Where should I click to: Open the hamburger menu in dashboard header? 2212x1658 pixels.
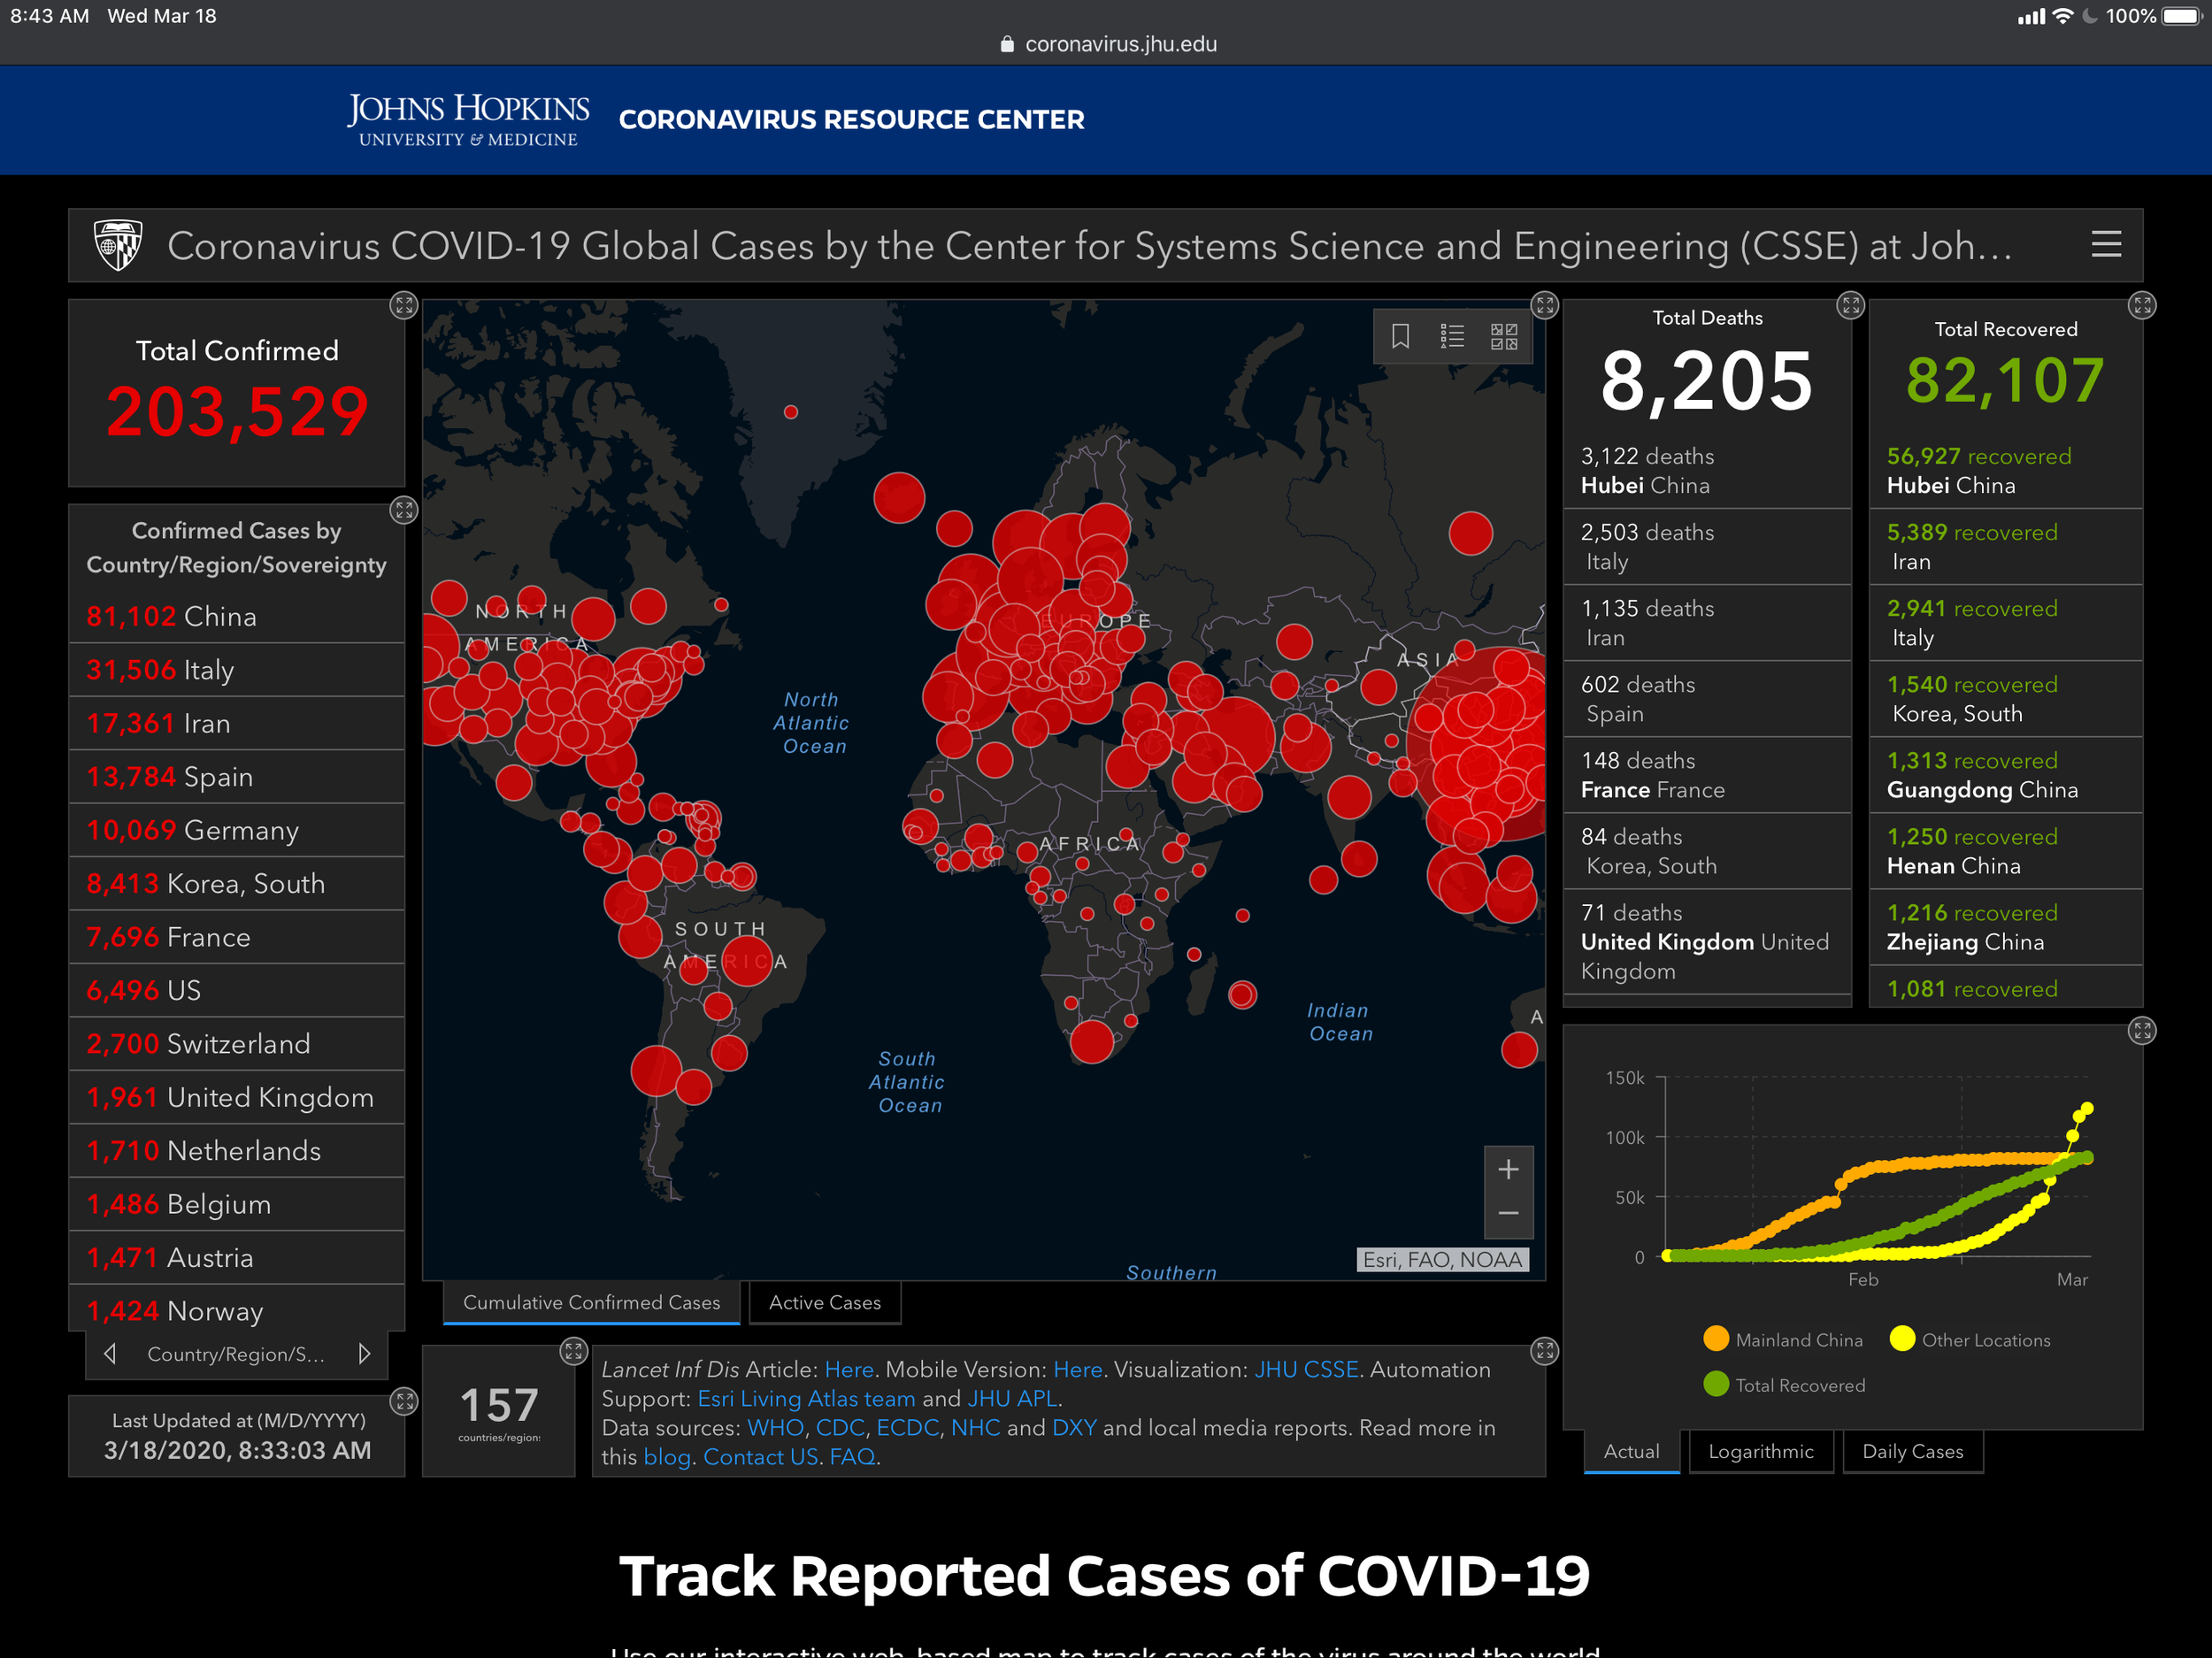coord(2106,245)
